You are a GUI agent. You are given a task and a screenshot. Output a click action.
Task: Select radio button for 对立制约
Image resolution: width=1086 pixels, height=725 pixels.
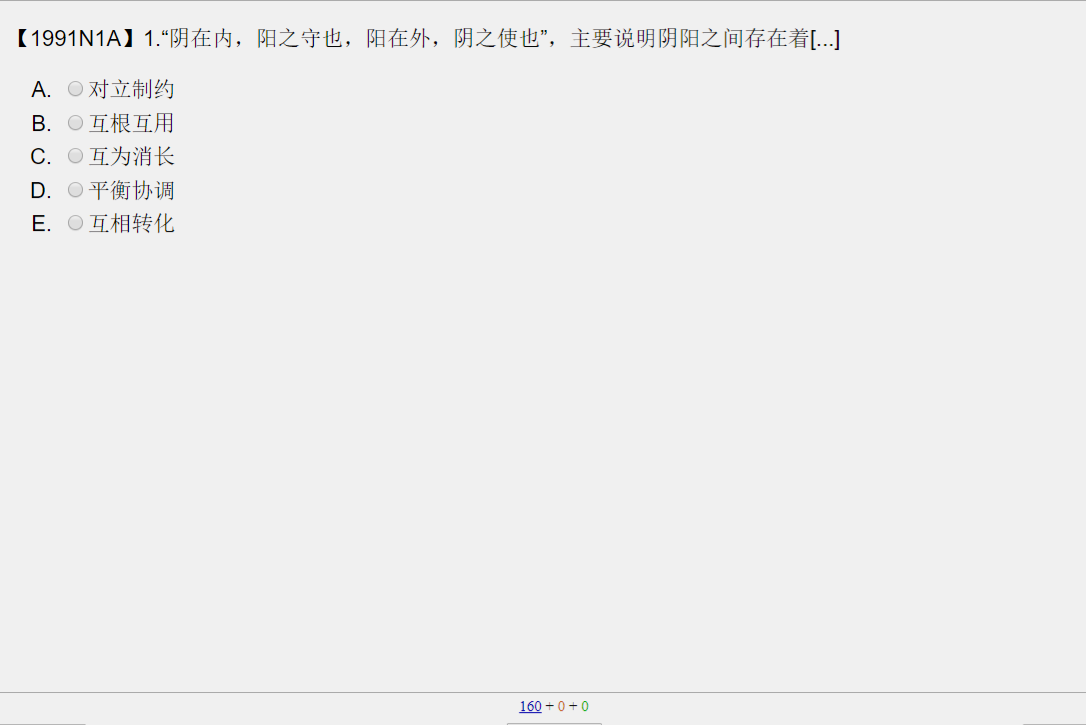[75, 89]
